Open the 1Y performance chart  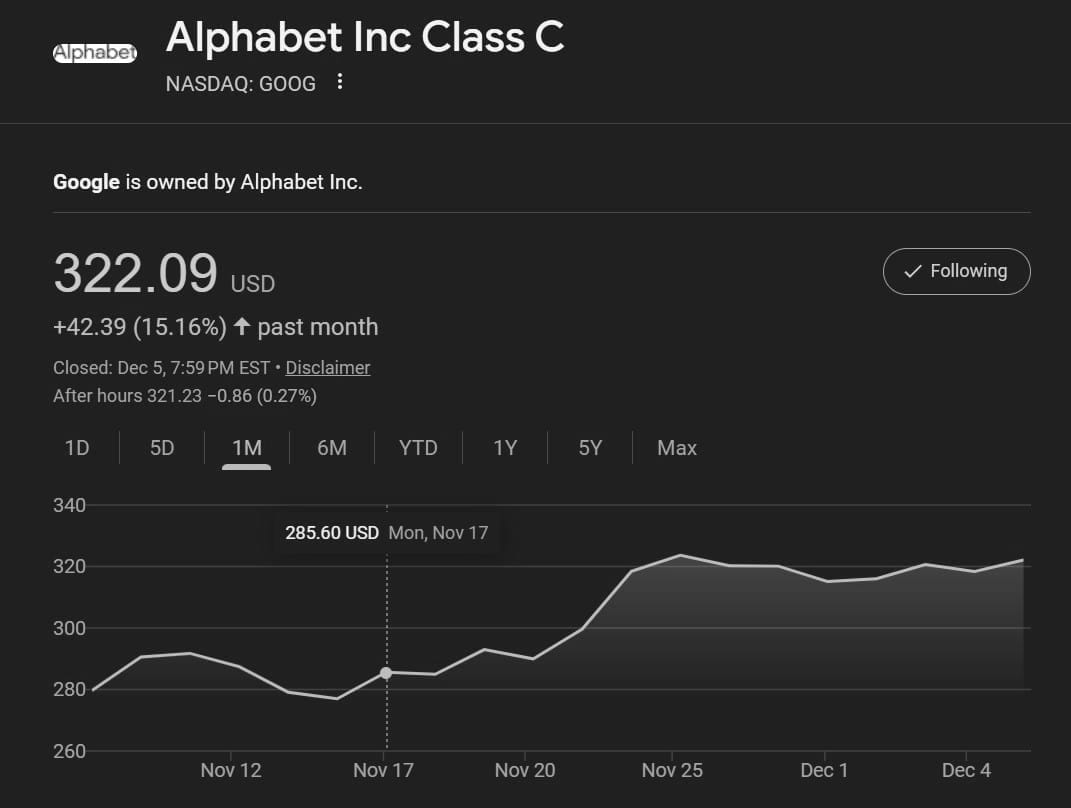pyautogui.click(x=504, y=448)
